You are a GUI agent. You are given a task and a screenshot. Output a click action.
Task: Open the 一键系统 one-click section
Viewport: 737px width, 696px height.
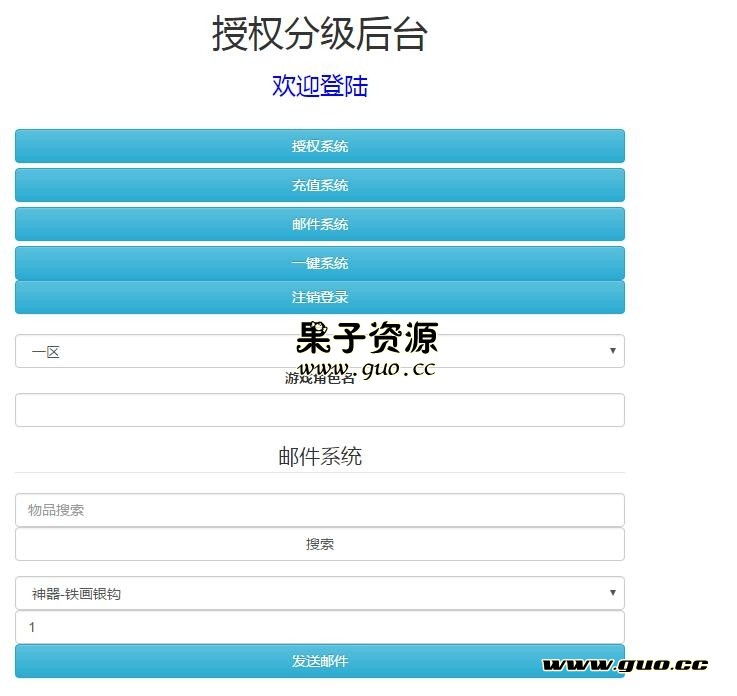(320, 263)
